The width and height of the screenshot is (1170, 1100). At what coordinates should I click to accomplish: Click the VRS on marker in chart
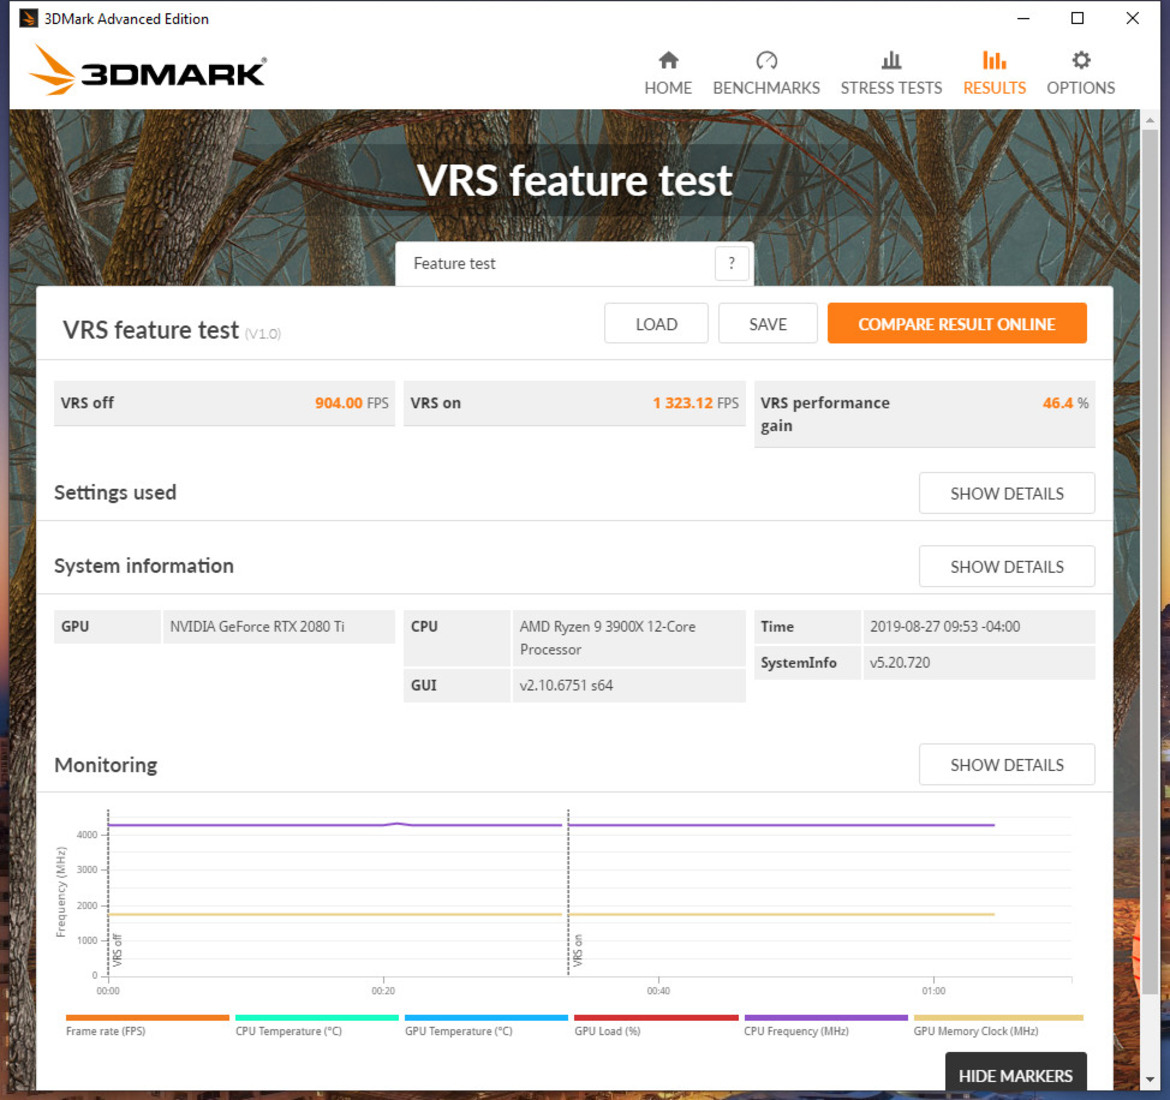(x=578, y=950)
